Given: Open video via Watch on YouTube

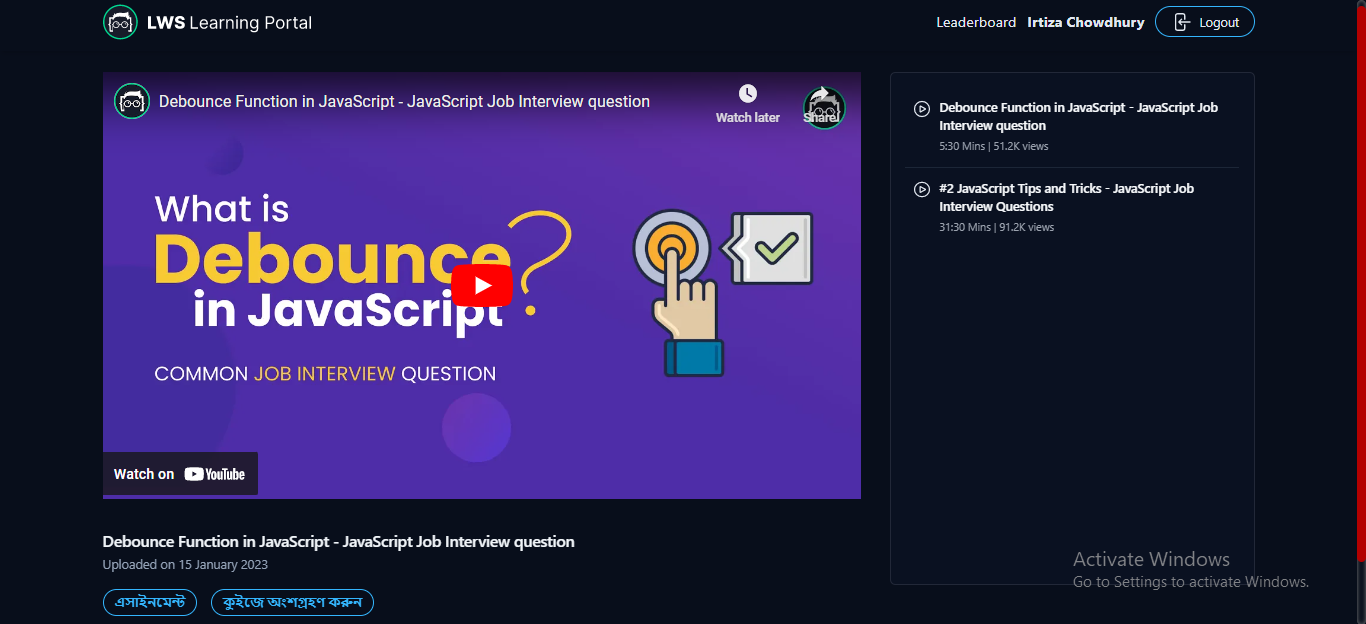Looking at the screenshot, I should (x=180, y=474).
